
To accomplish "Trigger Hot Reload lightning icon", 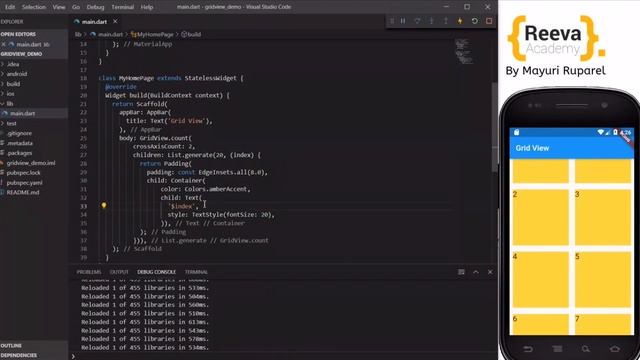I will 460,21.
